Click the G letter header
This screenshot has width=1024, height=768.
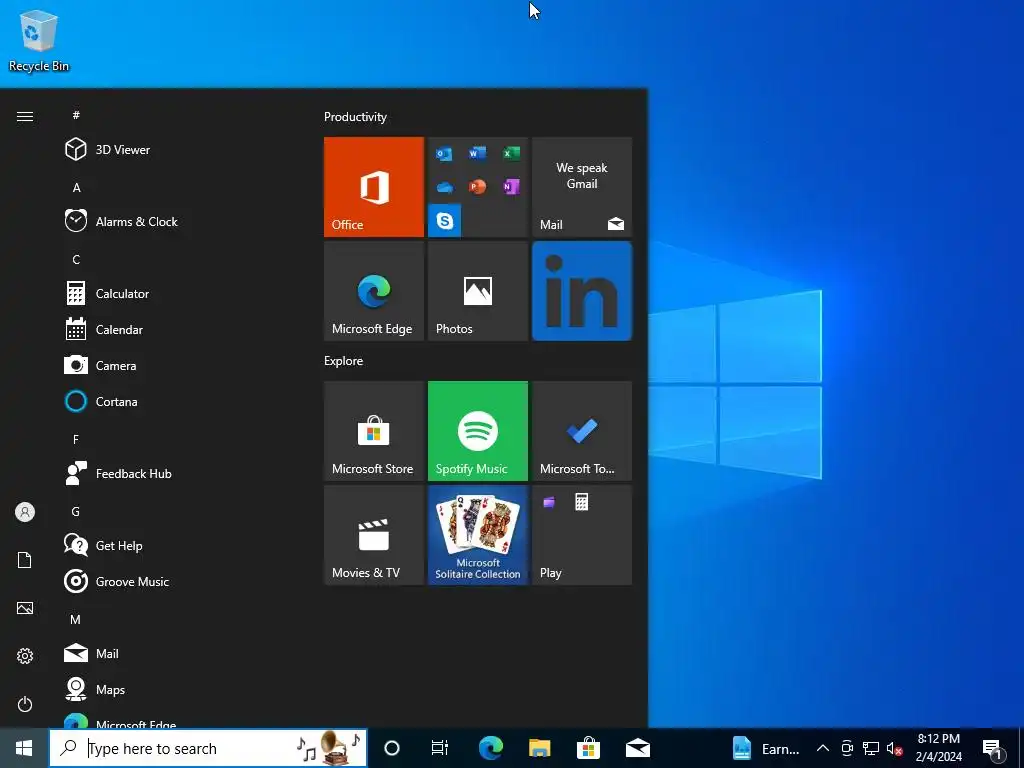pyautogui.click(x=76, y=511)
